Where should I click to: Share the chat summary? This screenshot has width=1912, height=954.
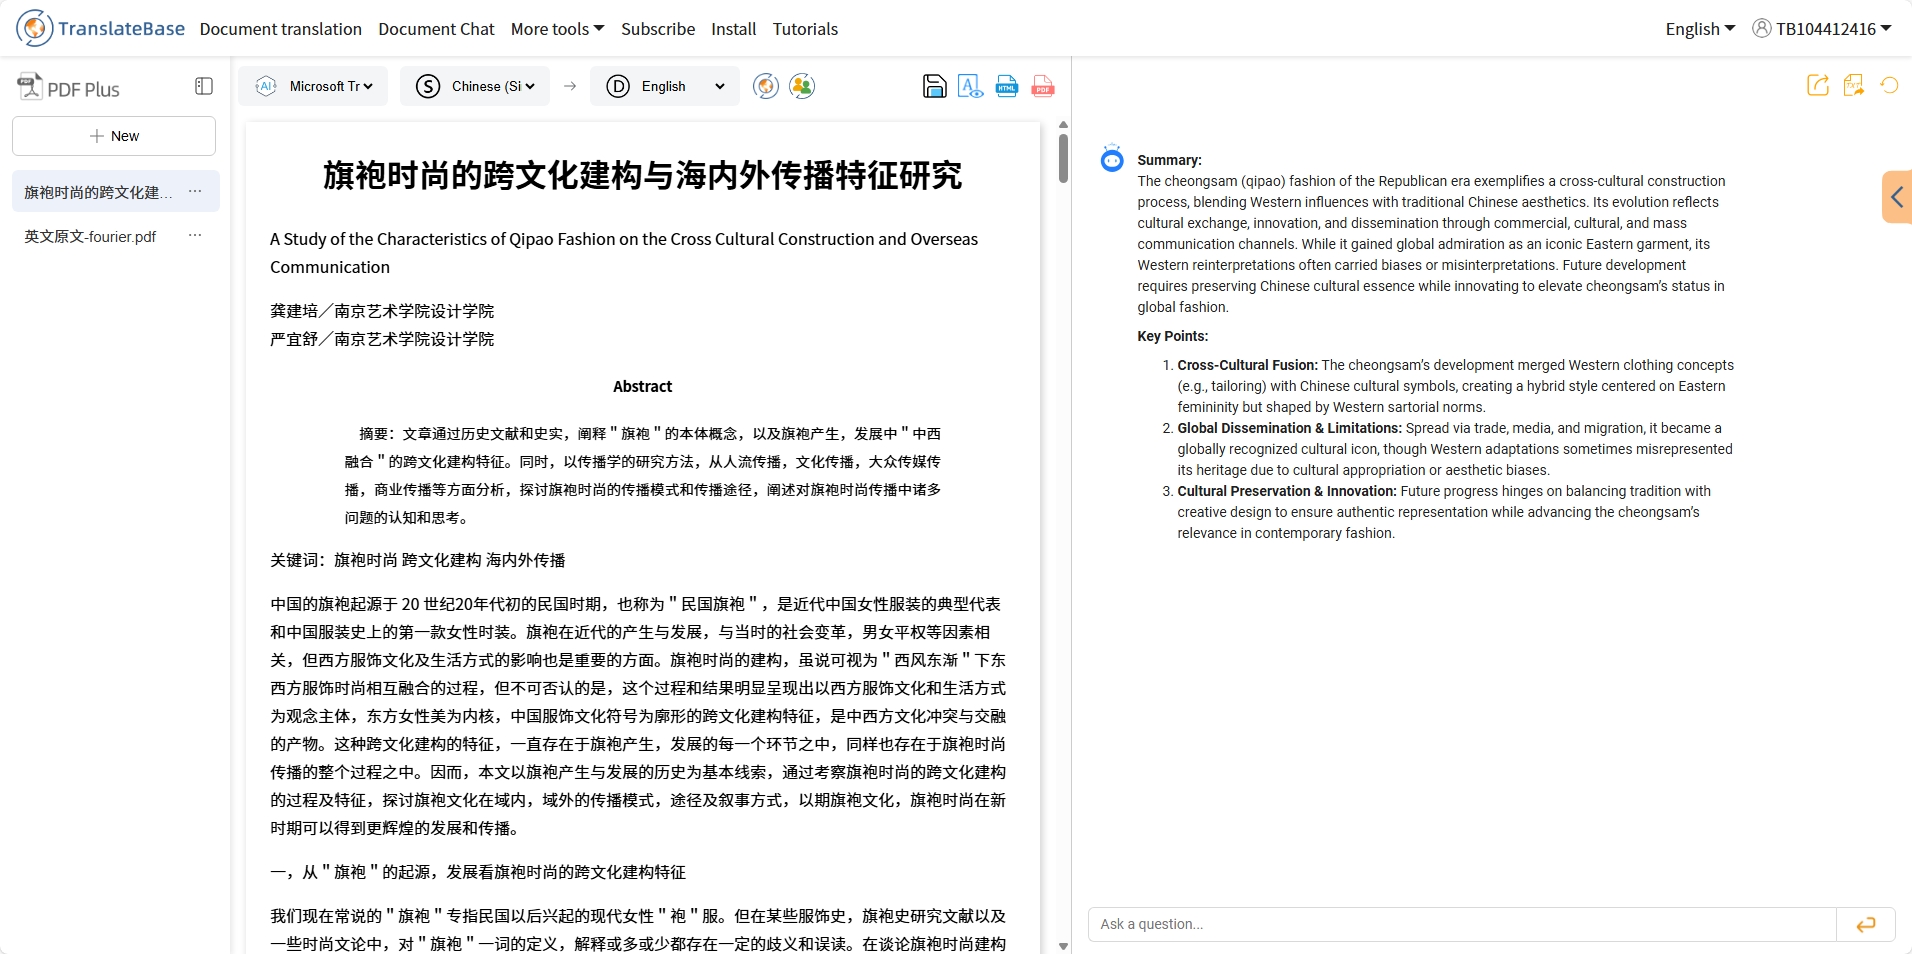tap(1818, 85)
